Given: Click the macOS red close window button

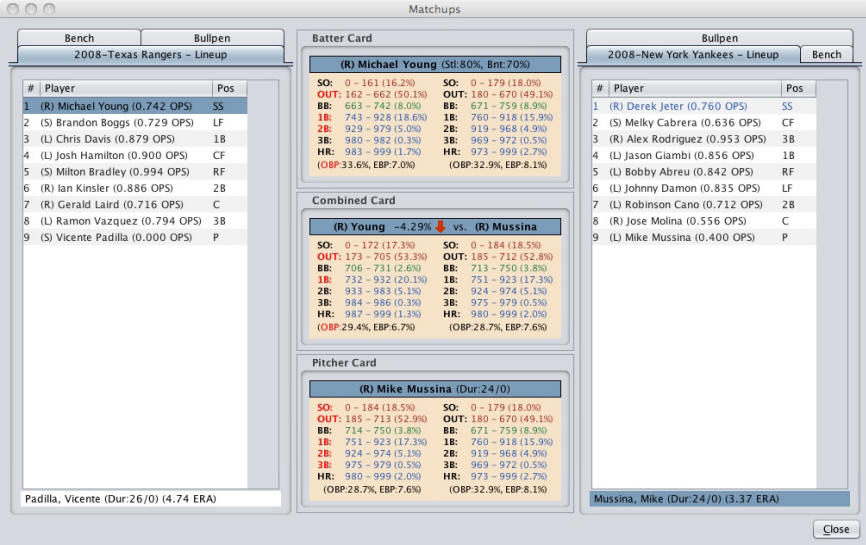Looking at the screenshot, I should (13, 9).
